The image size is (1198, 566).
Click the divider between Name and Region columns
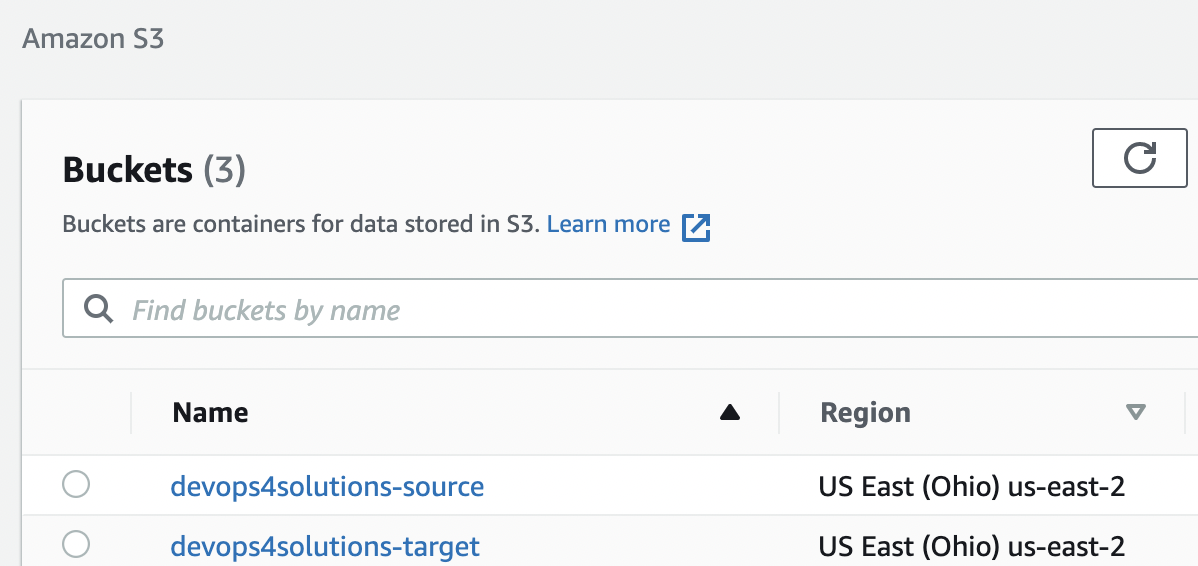779,413
